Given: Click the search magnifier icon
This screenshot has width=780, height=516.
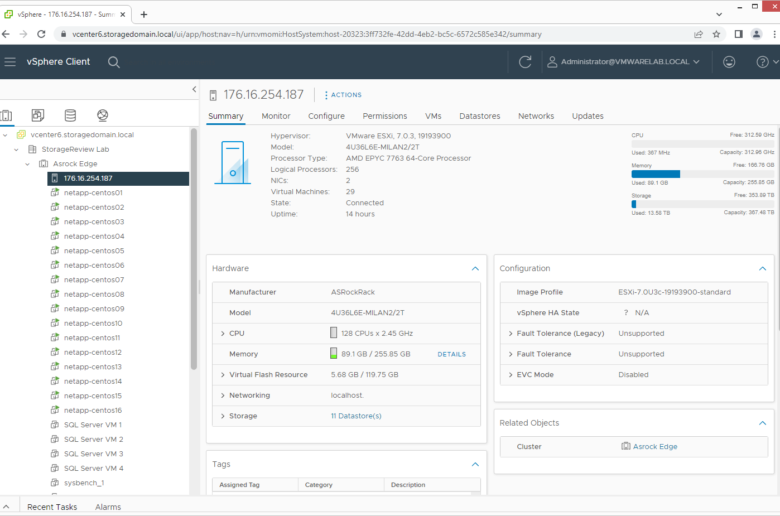Looking at the screenshot, I should [114, 62].
